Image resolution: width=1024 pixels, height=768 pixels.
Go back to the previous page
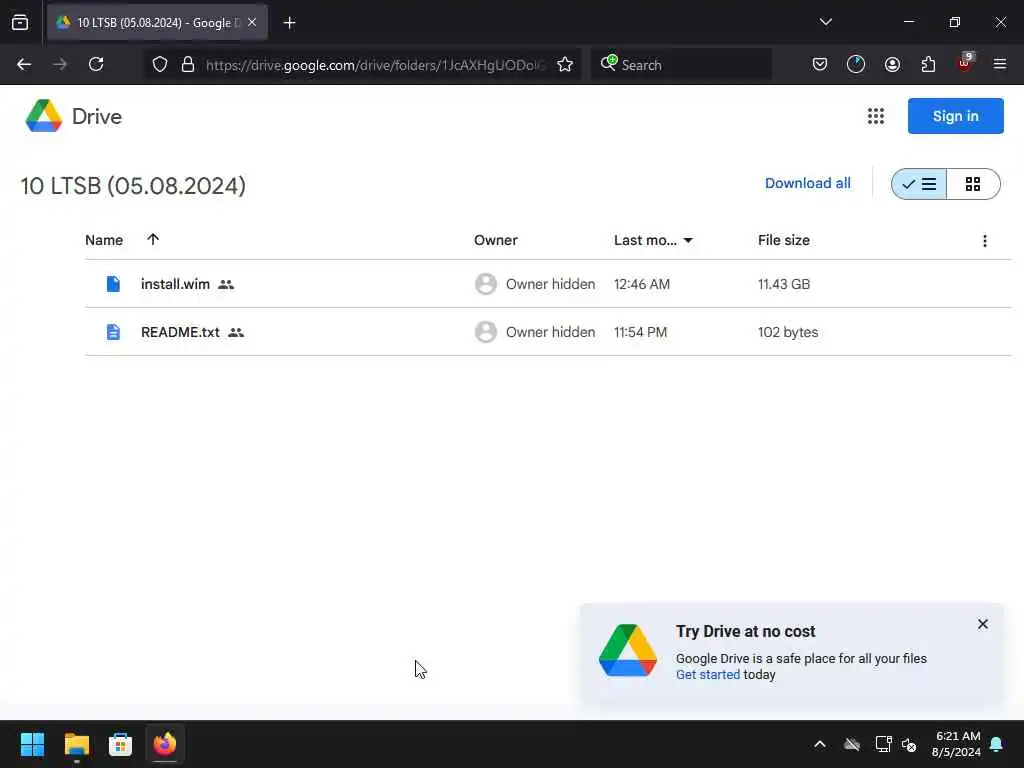click(24, 65)
